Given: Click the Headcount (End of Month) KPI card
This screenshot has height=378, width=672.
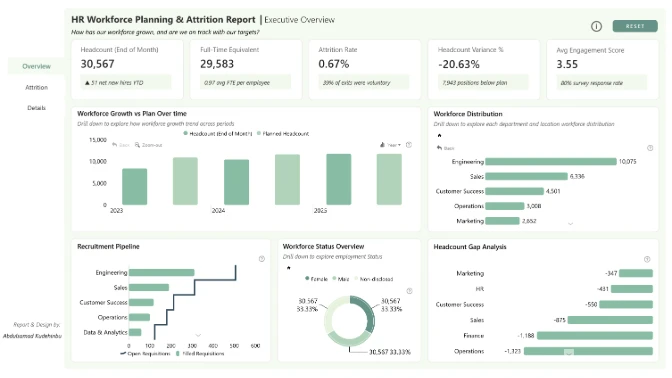Looking at the screenshot, I should [x=127, y=69].
